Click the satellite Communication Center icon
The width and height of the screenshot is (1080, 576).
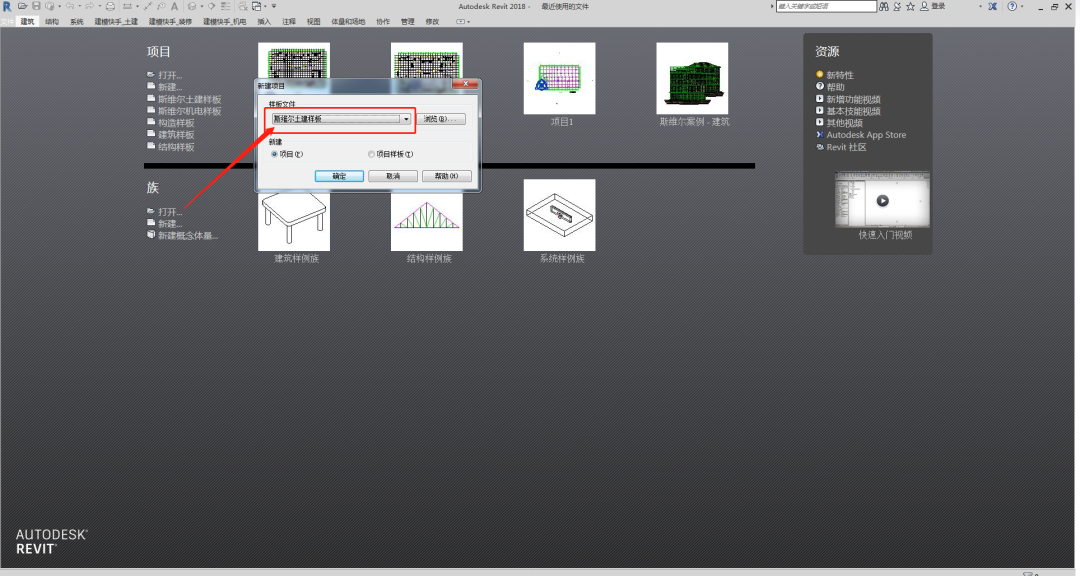pyautogui.click(x=897, y=6)
